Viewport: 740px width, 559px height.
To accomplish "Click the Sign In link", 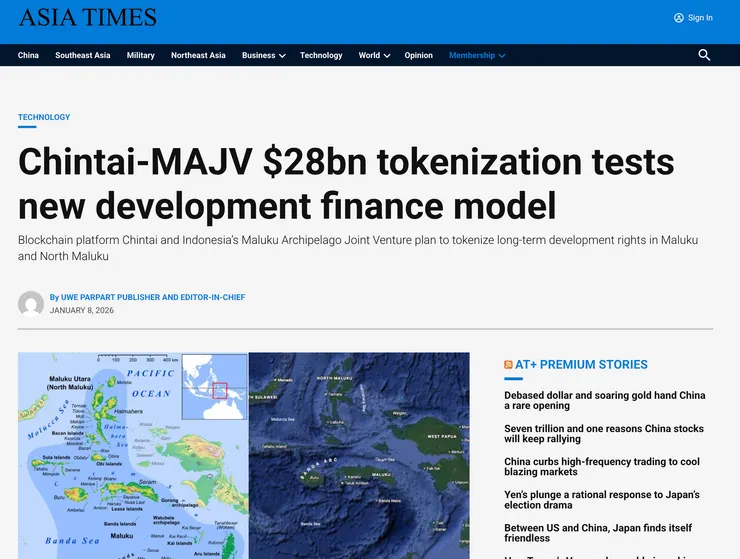I will click(700, 18).
